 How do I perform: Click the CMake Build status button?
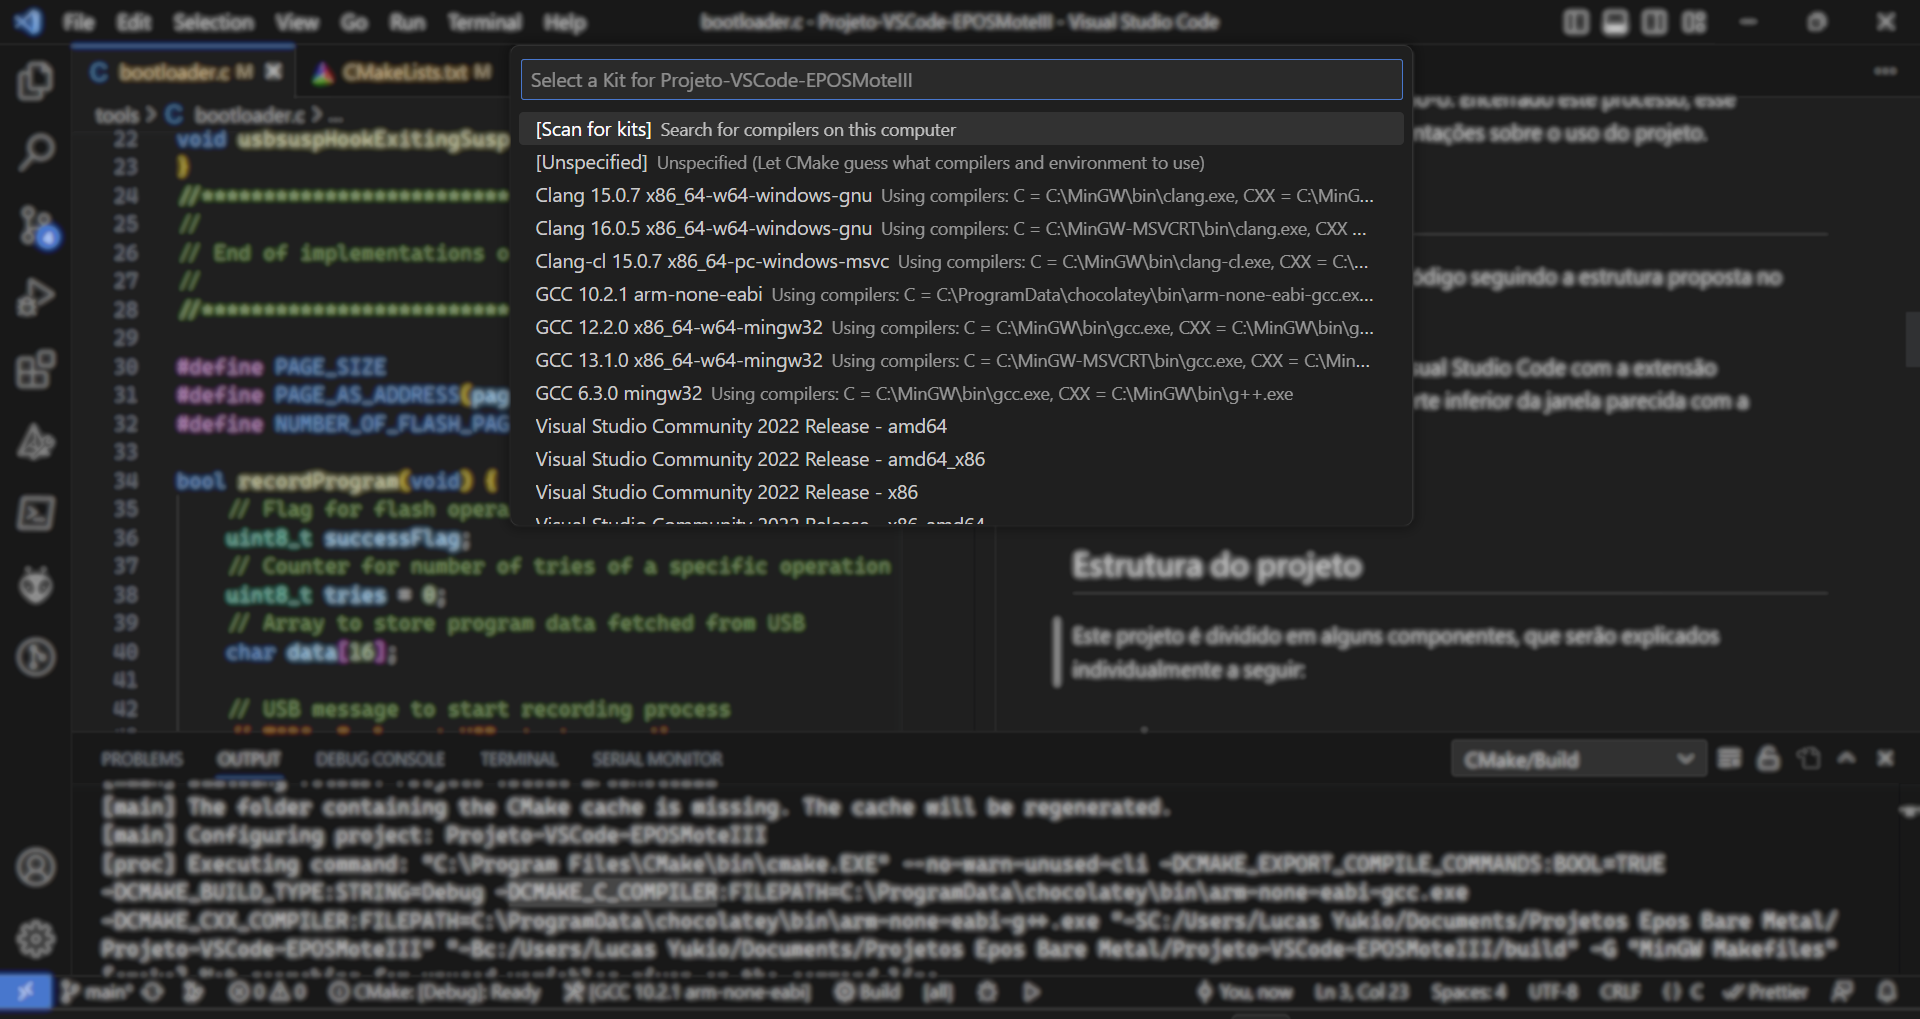(868, 992)
